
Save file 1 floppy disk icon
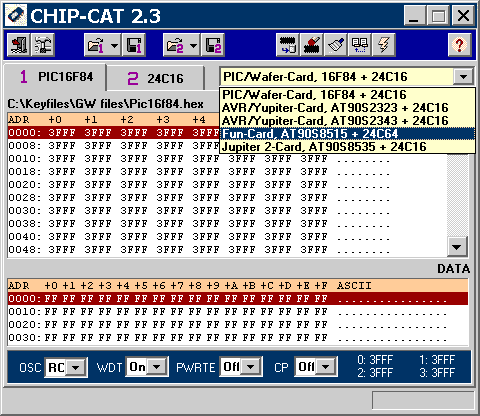pyautogui.click(x=134, y=45)
